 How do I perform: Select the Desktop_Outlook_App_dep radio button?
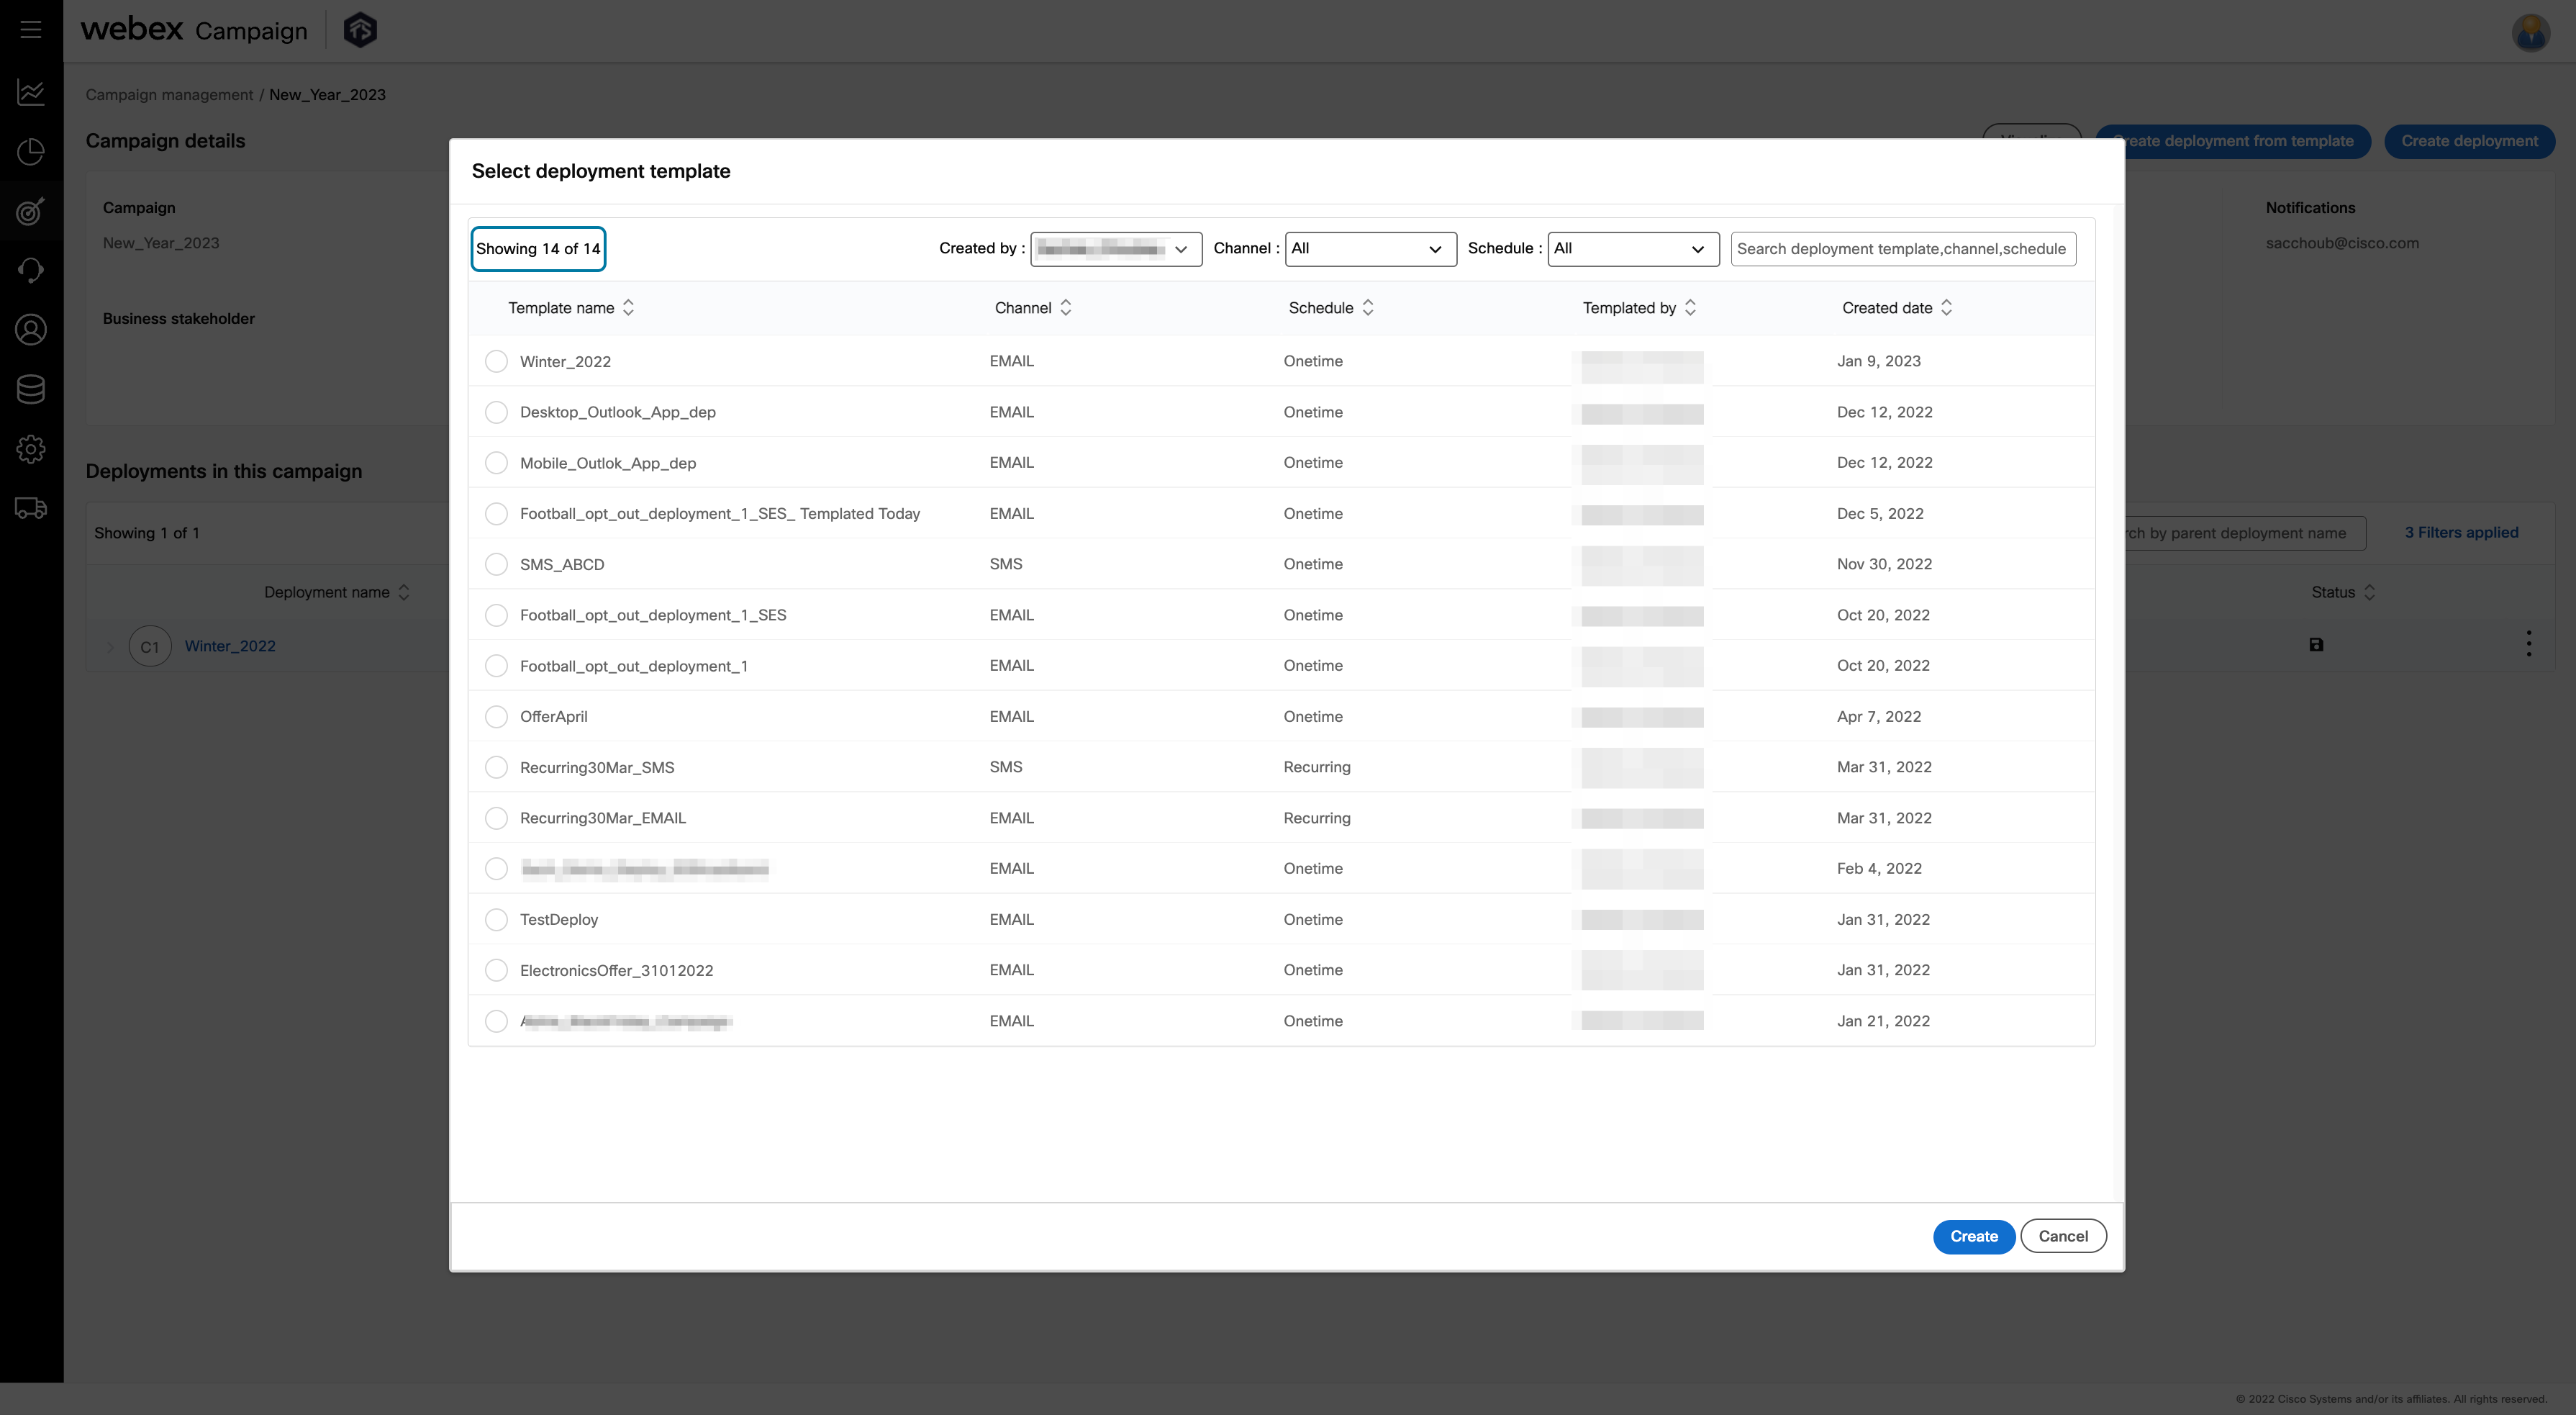tap(496, 412)
